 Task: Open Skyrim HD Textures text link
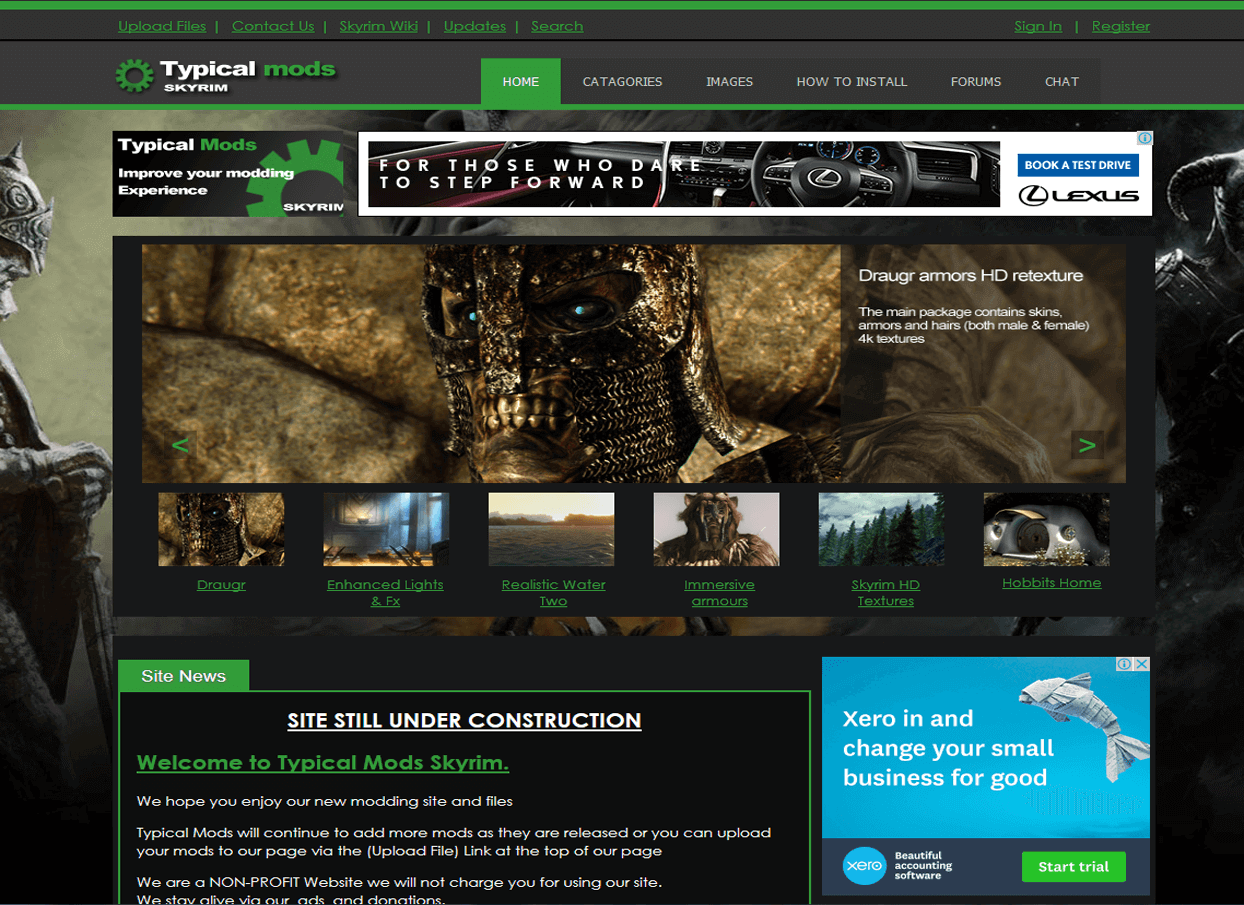885,593
